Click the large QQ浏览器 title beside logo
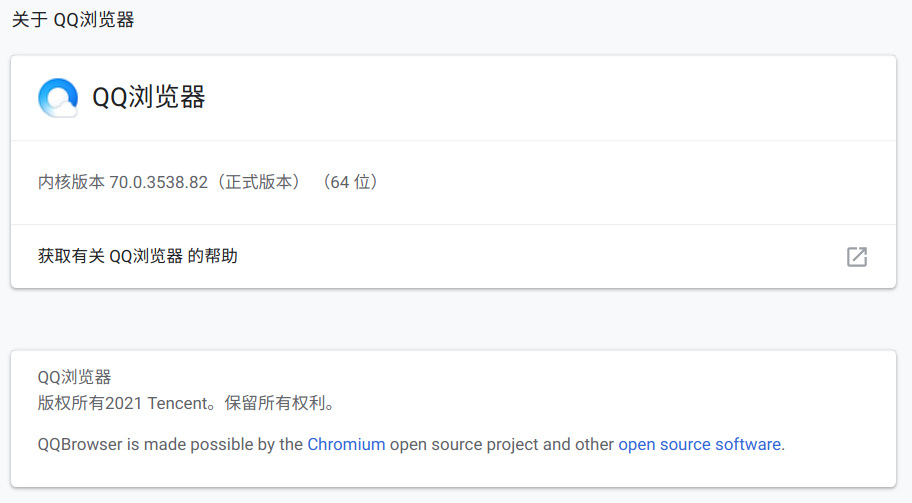The height and width of the screenshot is (503, 912). 149,97
